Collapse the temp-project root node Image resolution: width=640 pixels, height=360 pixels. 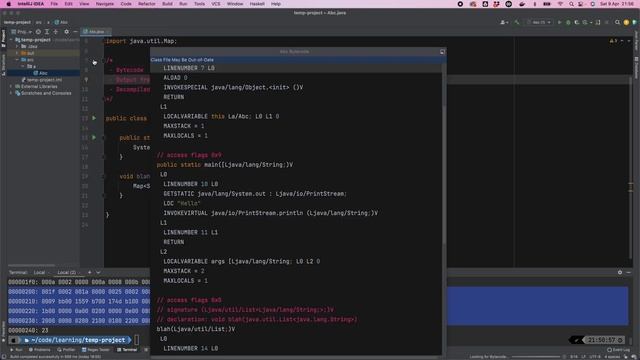coord(11,40)
